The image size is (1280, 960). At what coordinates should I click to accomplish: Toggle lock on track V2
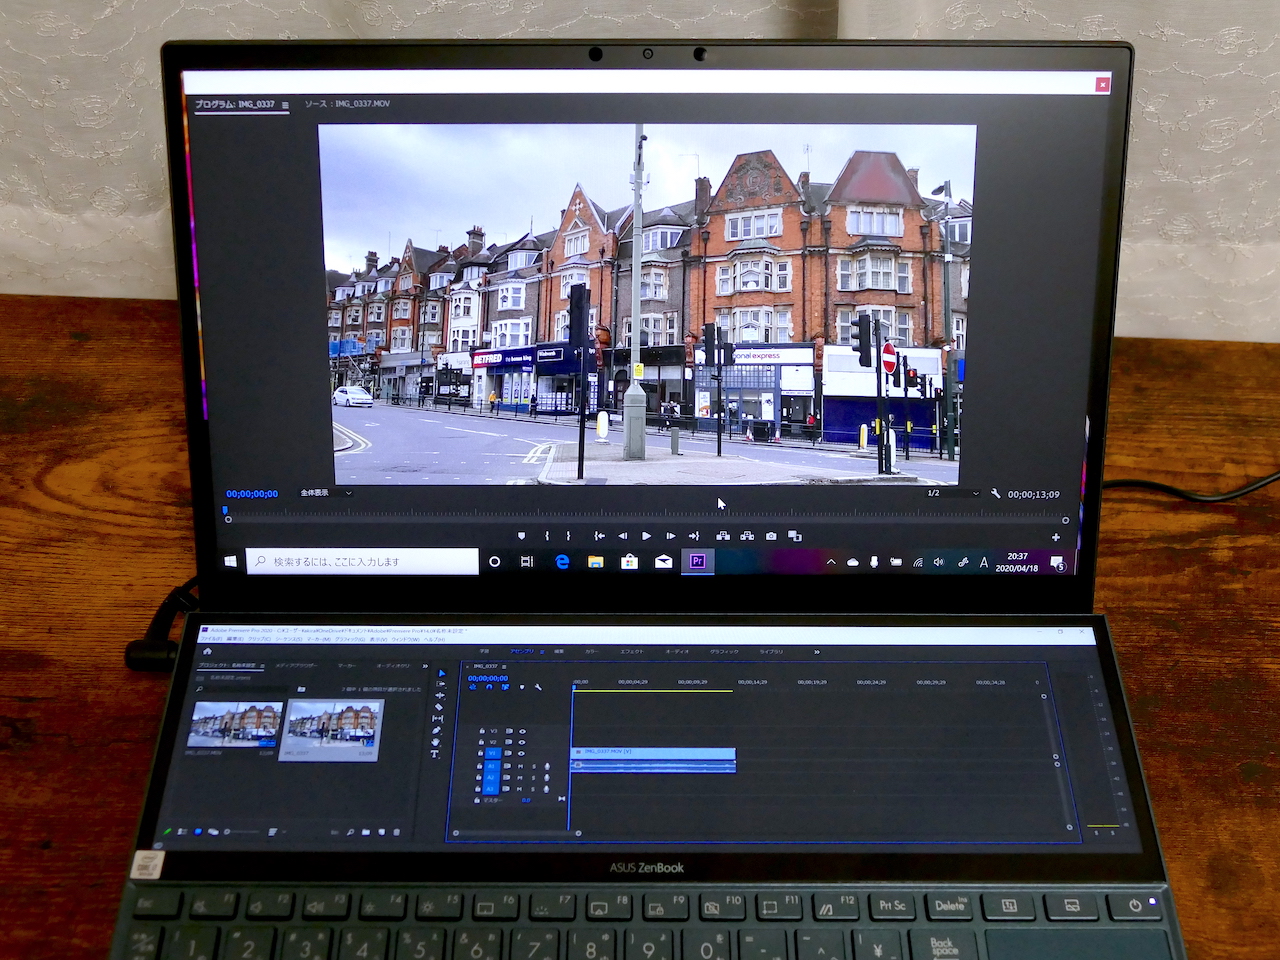482,742
